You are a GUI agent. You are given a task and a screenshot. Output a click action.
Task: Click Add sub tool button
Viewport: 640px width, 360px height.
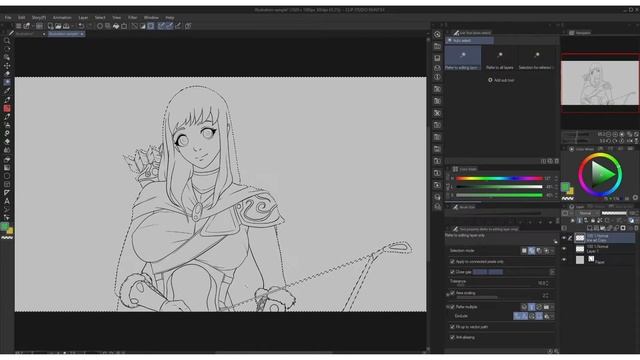501,80
